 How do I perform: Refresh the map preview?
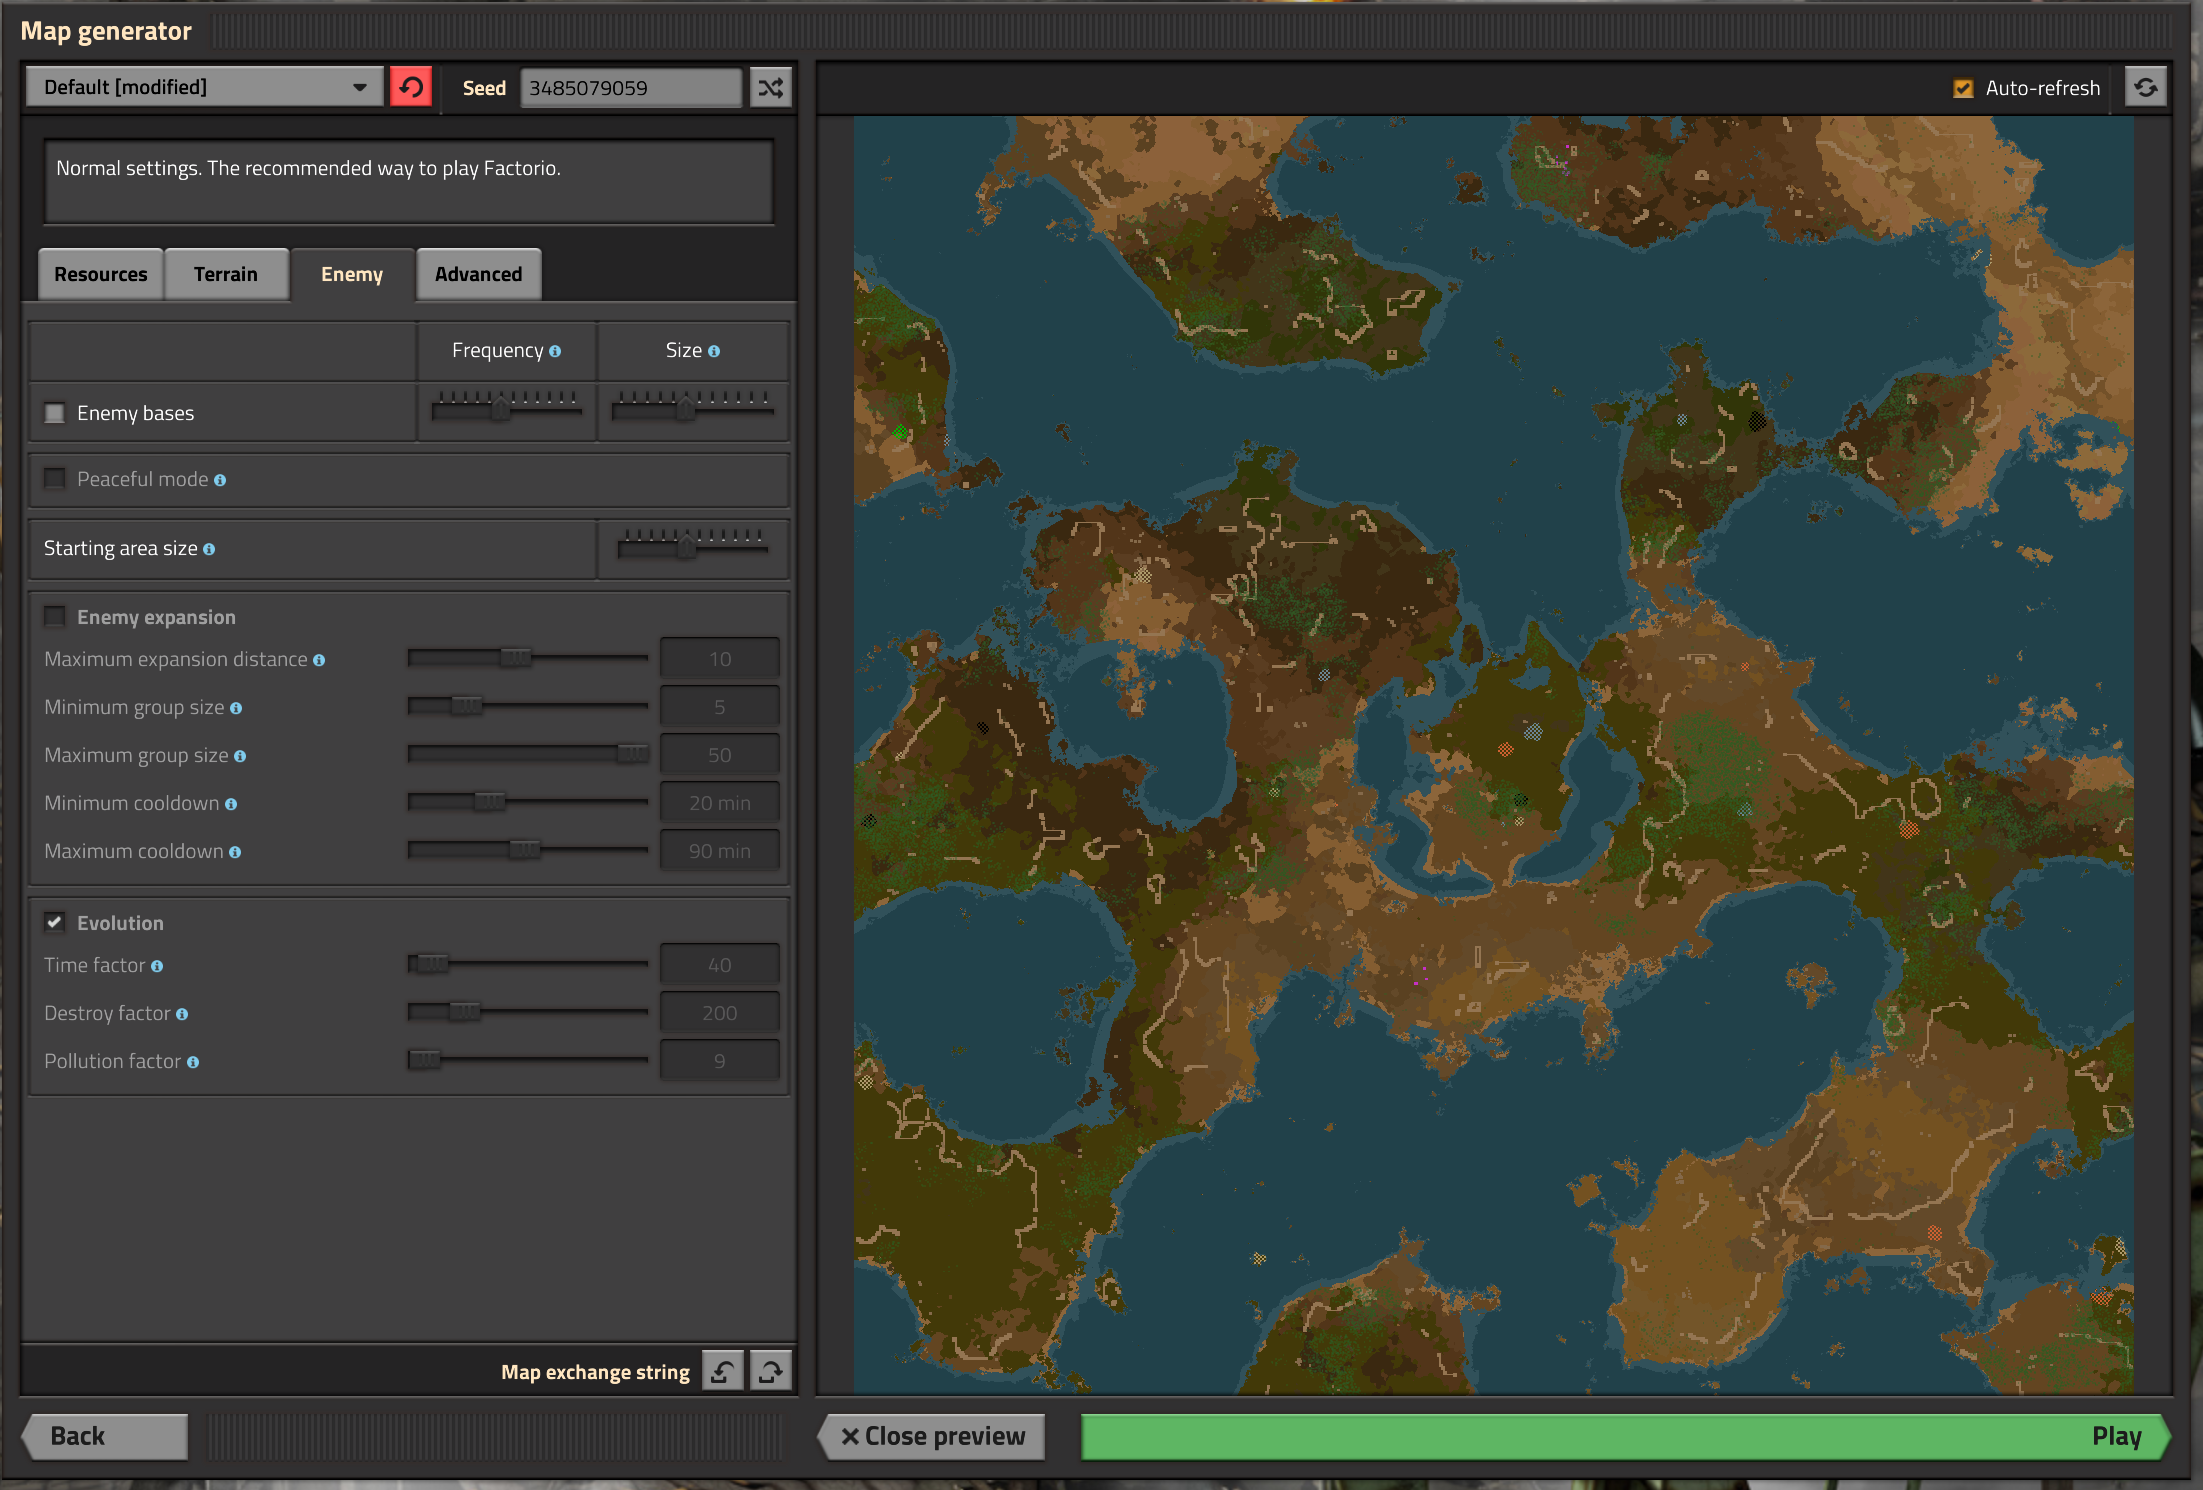(x=2146, y=87)
